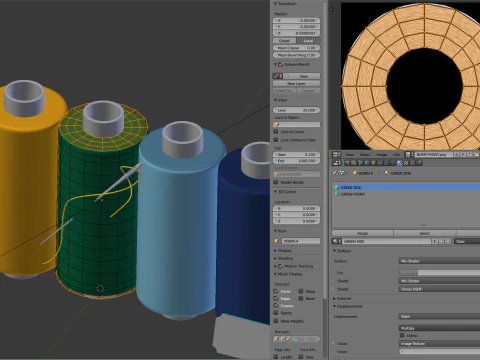
Task: Click the New Layer button
Action: pos(296,83)
